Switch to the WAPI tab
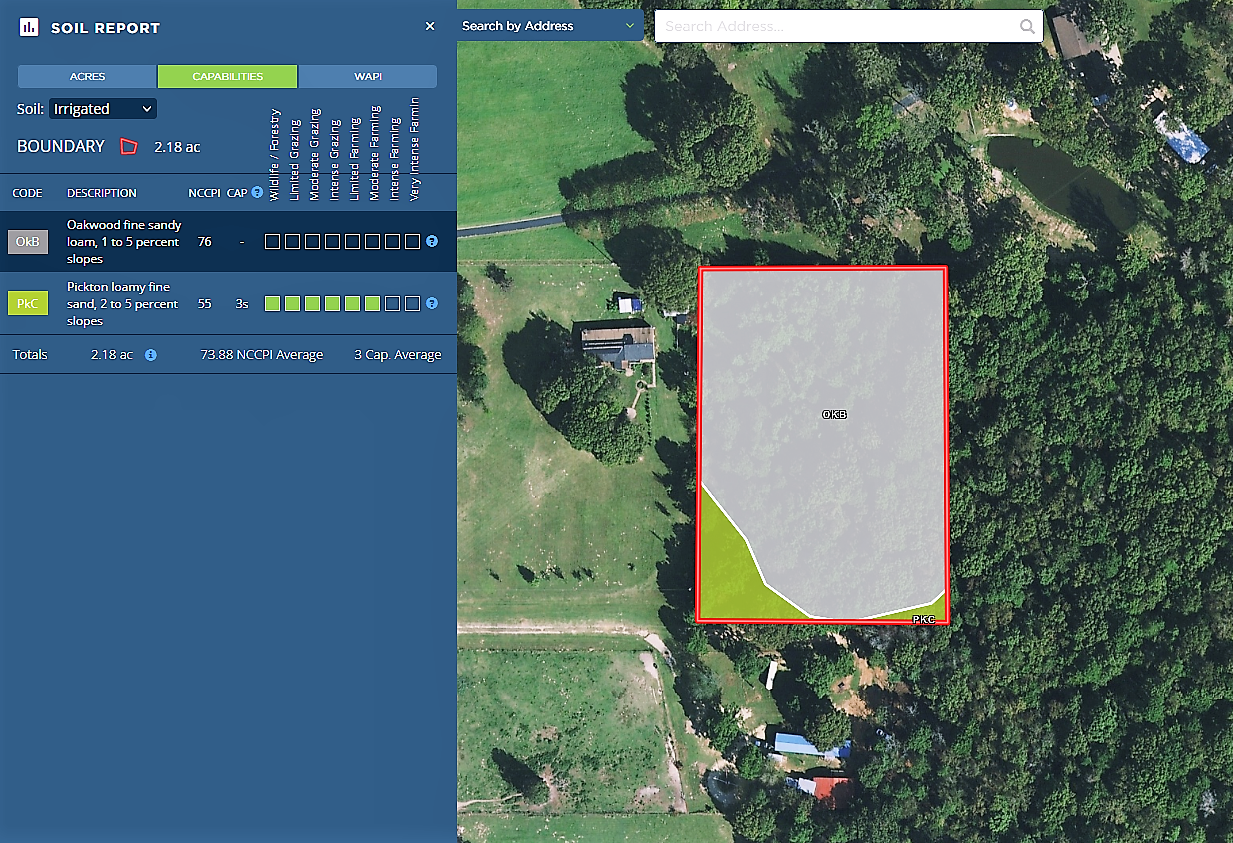The height and width of the screenshot is (843, 1233). pos(367,77)
